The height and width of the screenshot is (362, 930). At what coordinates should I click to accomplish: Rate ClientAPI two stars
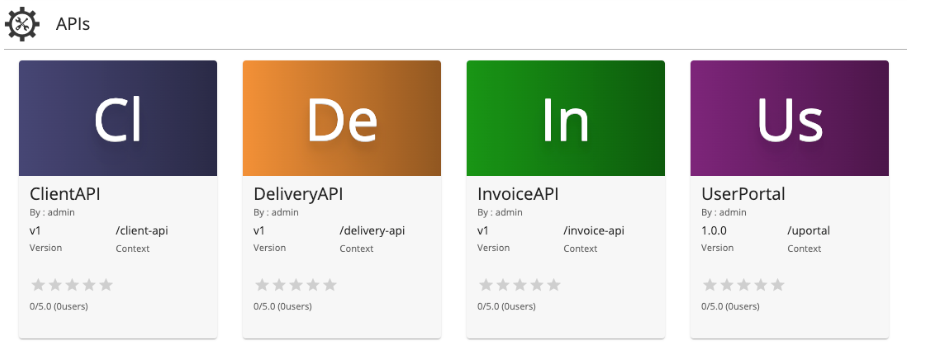click(x=55, y=285)
